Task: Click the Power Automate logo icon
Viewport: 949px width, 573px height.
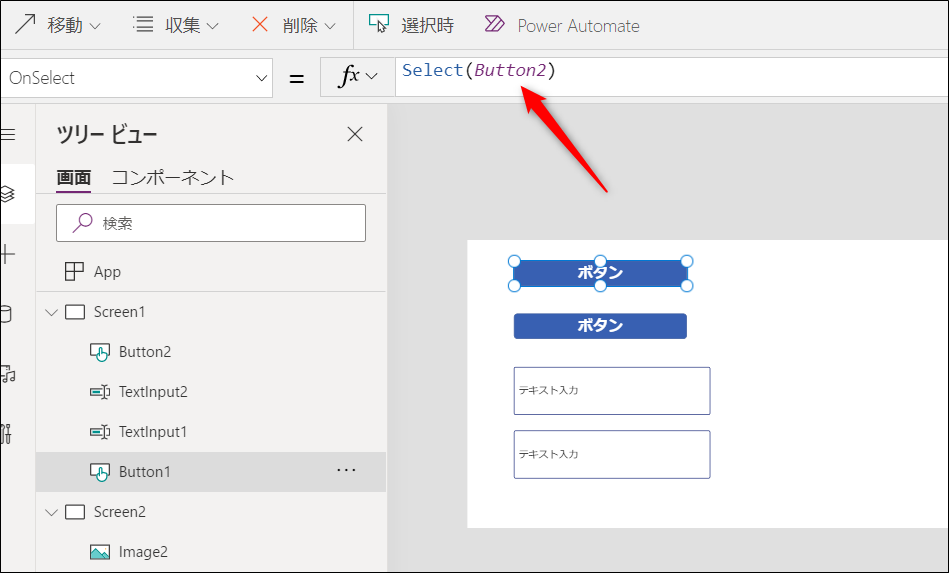Action: [494, 24]
